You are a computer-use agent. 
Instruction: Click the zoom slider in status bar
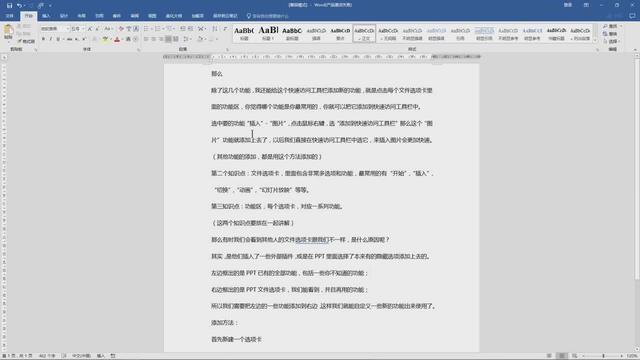(x=604, y=356)
